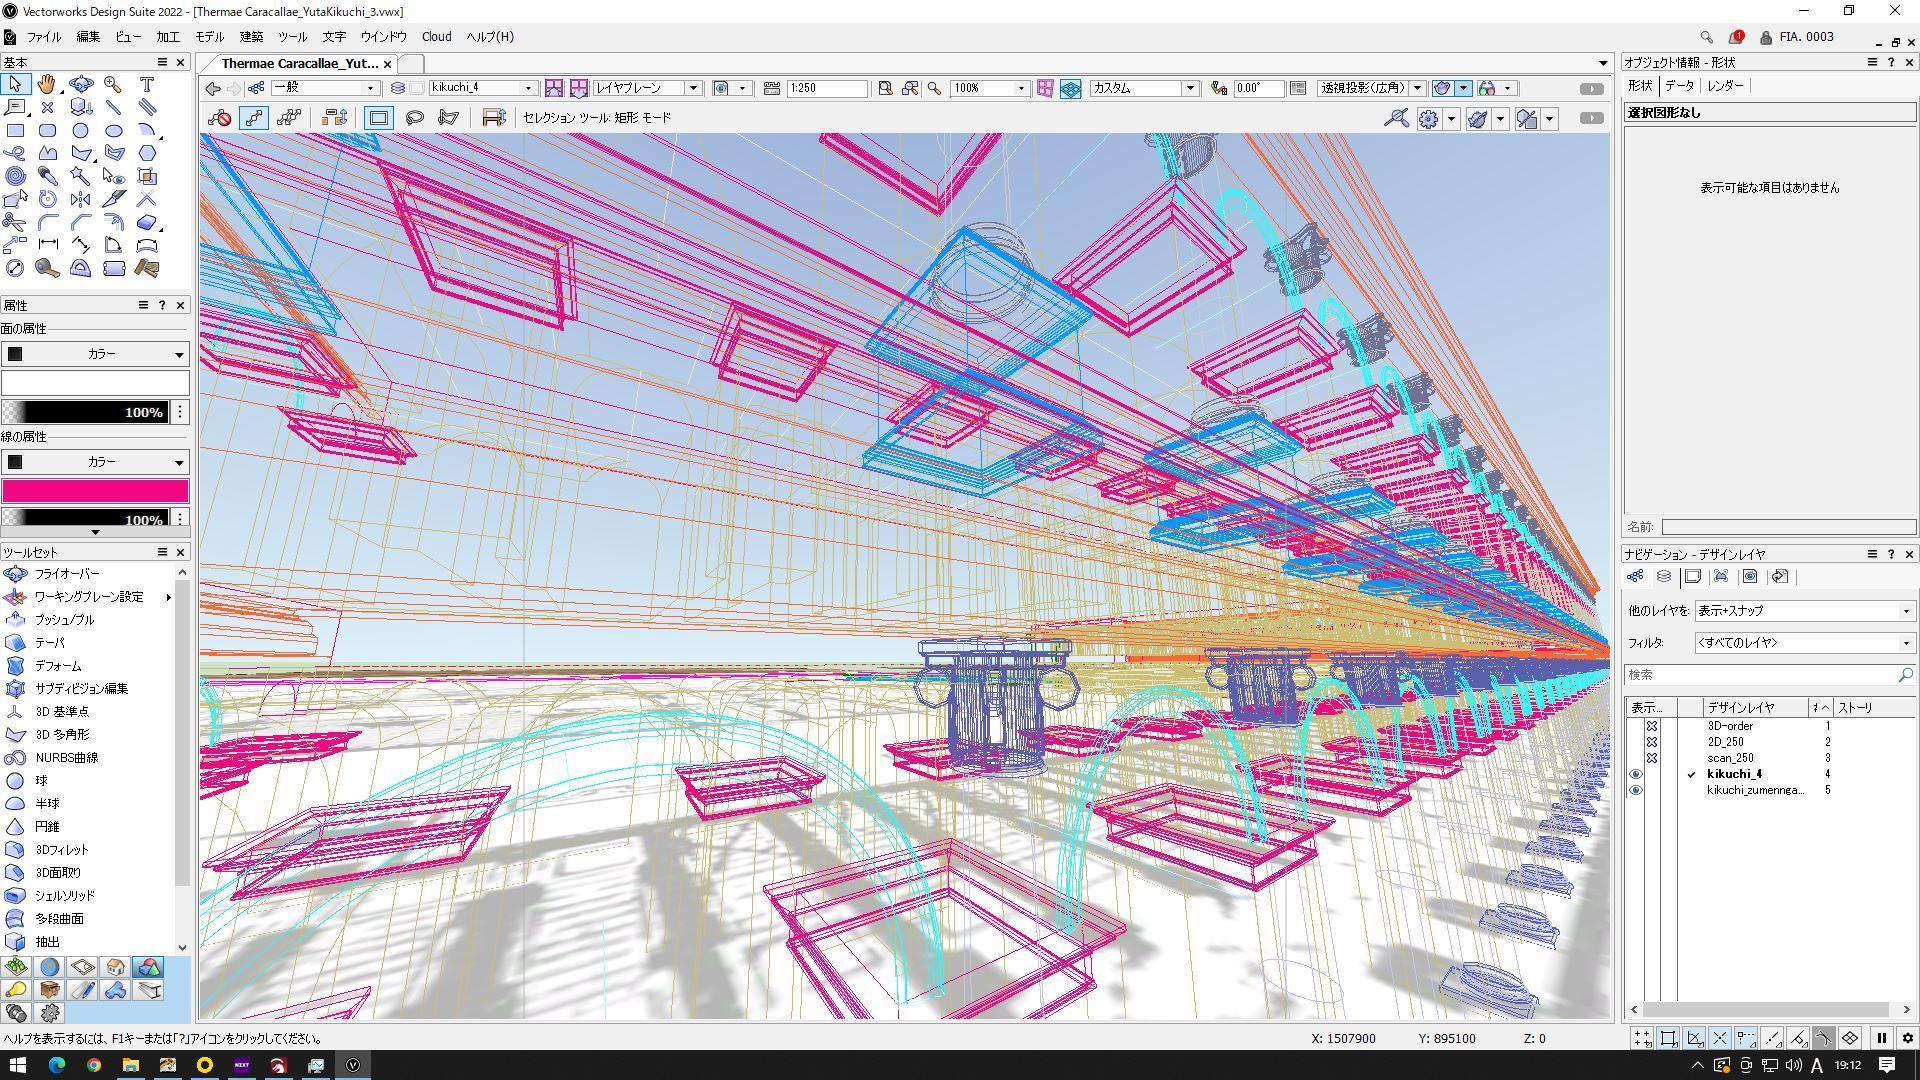Viewport: 1920px width, 1080px height.
Task: Select the Scissors trim tool
Action: pyautogui.click(x=15, y=222)
